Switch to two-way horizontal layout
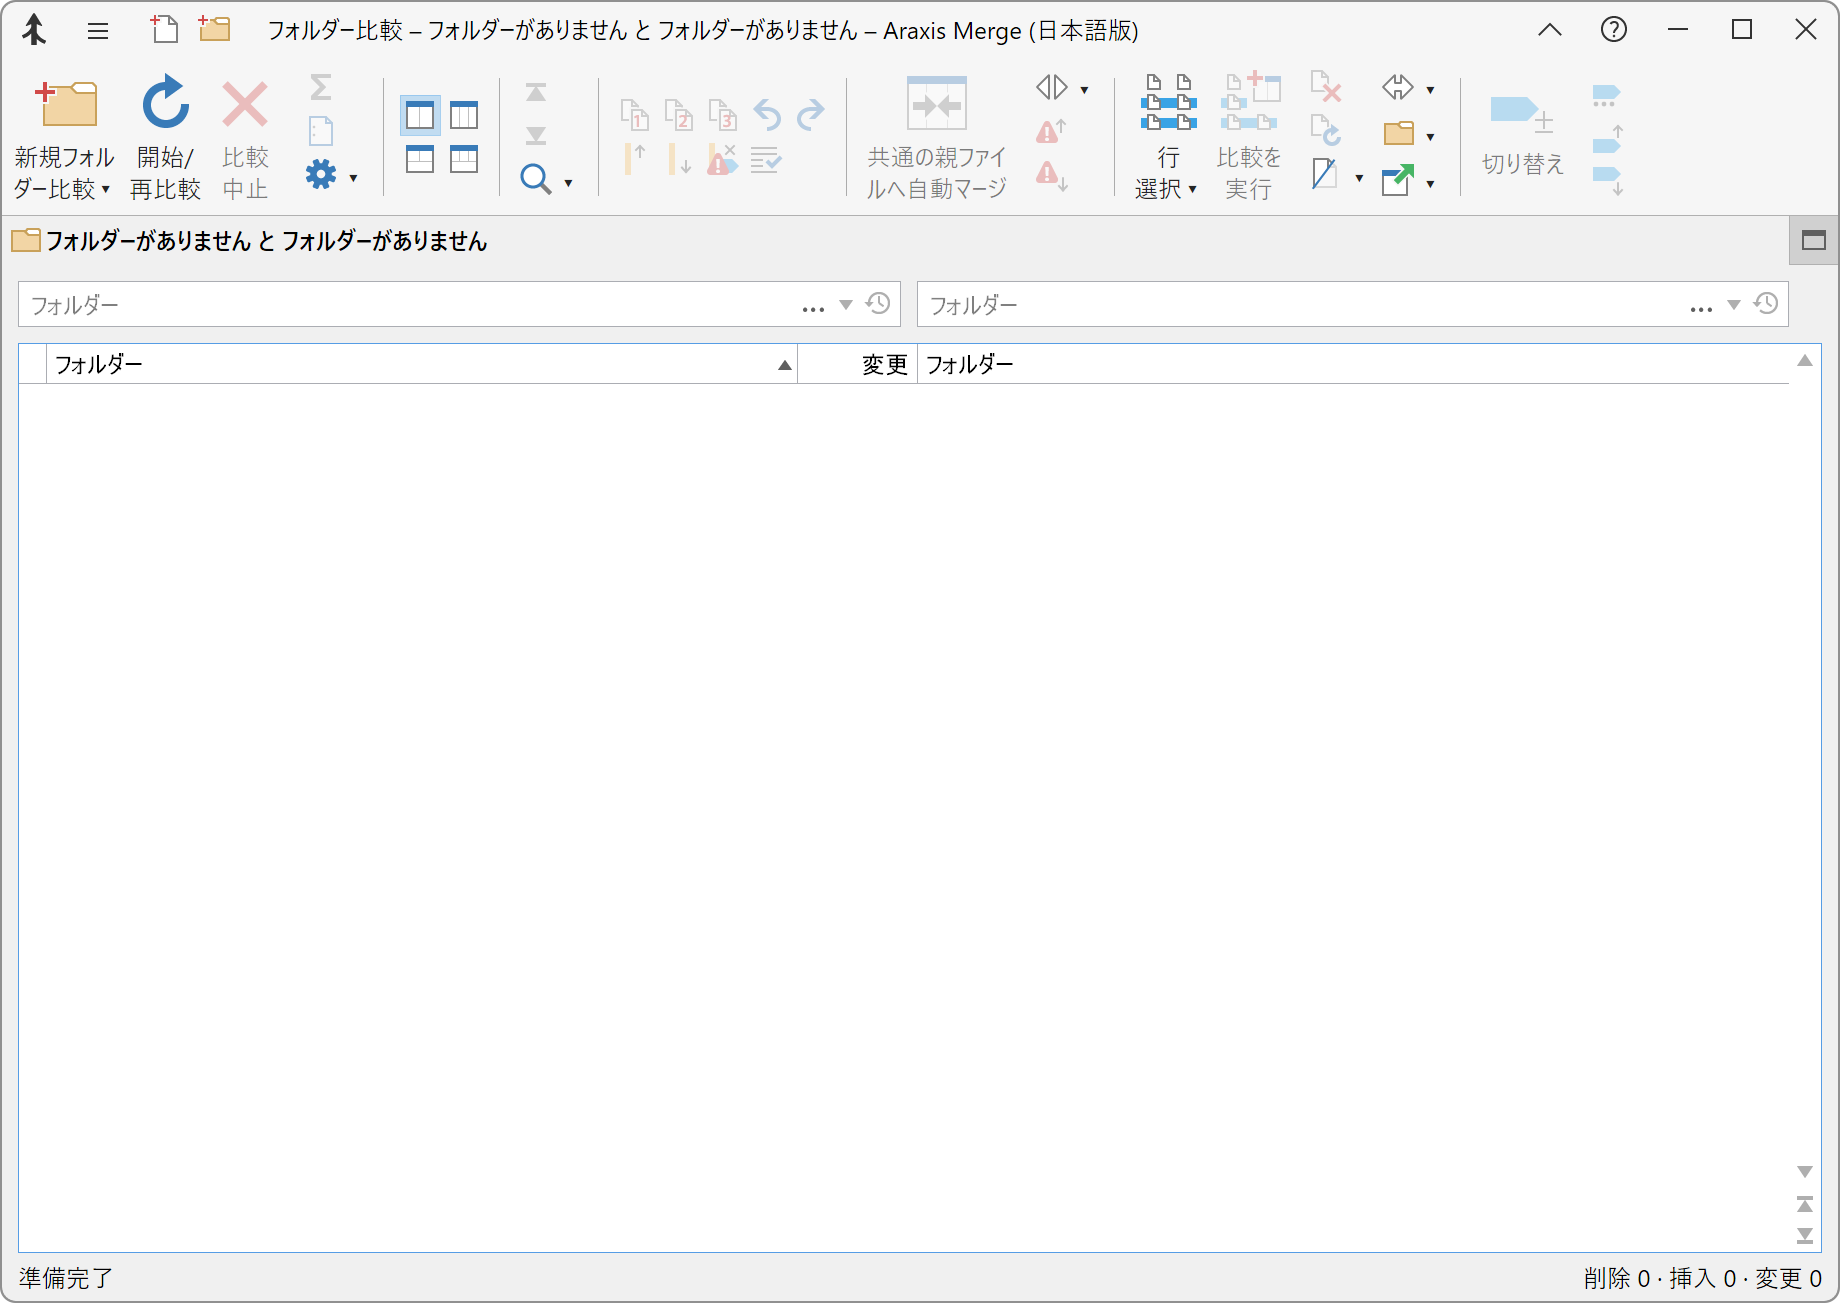 pyautogui.click(x=420, y=159)
